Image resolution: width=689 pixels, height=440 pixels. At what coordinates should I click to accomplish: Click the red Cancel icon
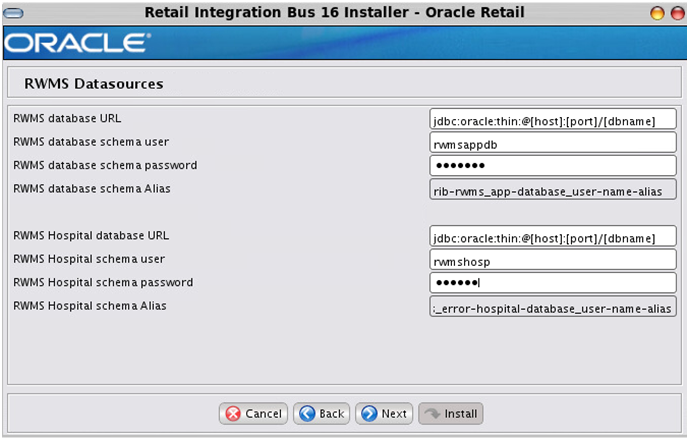233,414
